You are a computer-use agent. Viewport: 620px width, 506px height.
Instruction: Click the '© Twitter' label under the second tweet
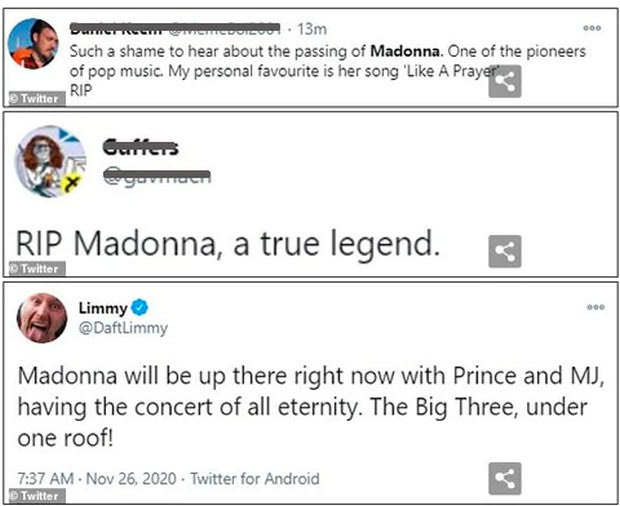[34, 268]
